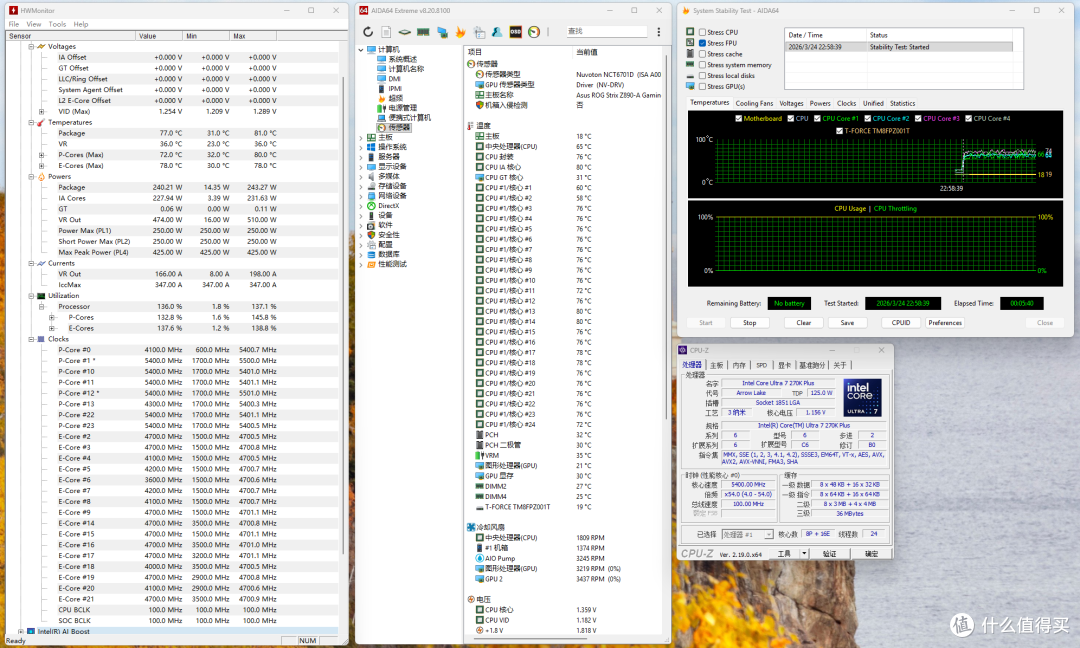The width and height of the screenshot is (1080, 648).
Task: Click the flame stability test toolbar icon
Action: [460, 32]
